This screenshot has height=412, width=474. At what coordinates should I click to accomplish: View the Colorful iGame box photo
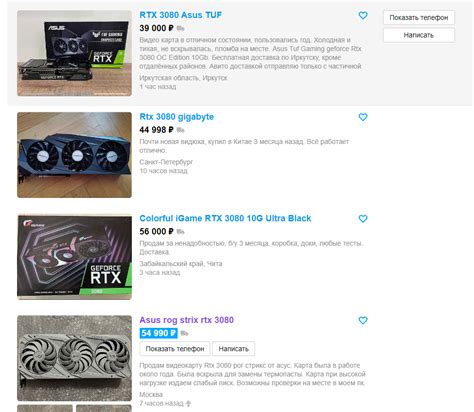click(74, 257)
